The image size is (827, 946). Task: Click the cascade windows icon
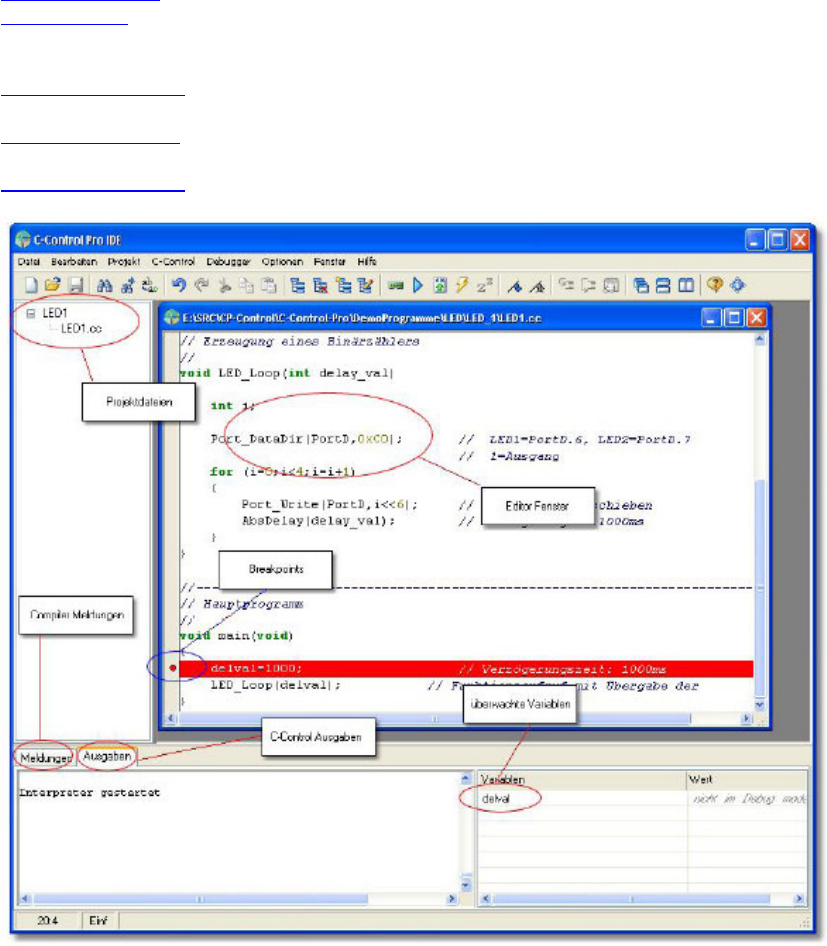[641, 285]
